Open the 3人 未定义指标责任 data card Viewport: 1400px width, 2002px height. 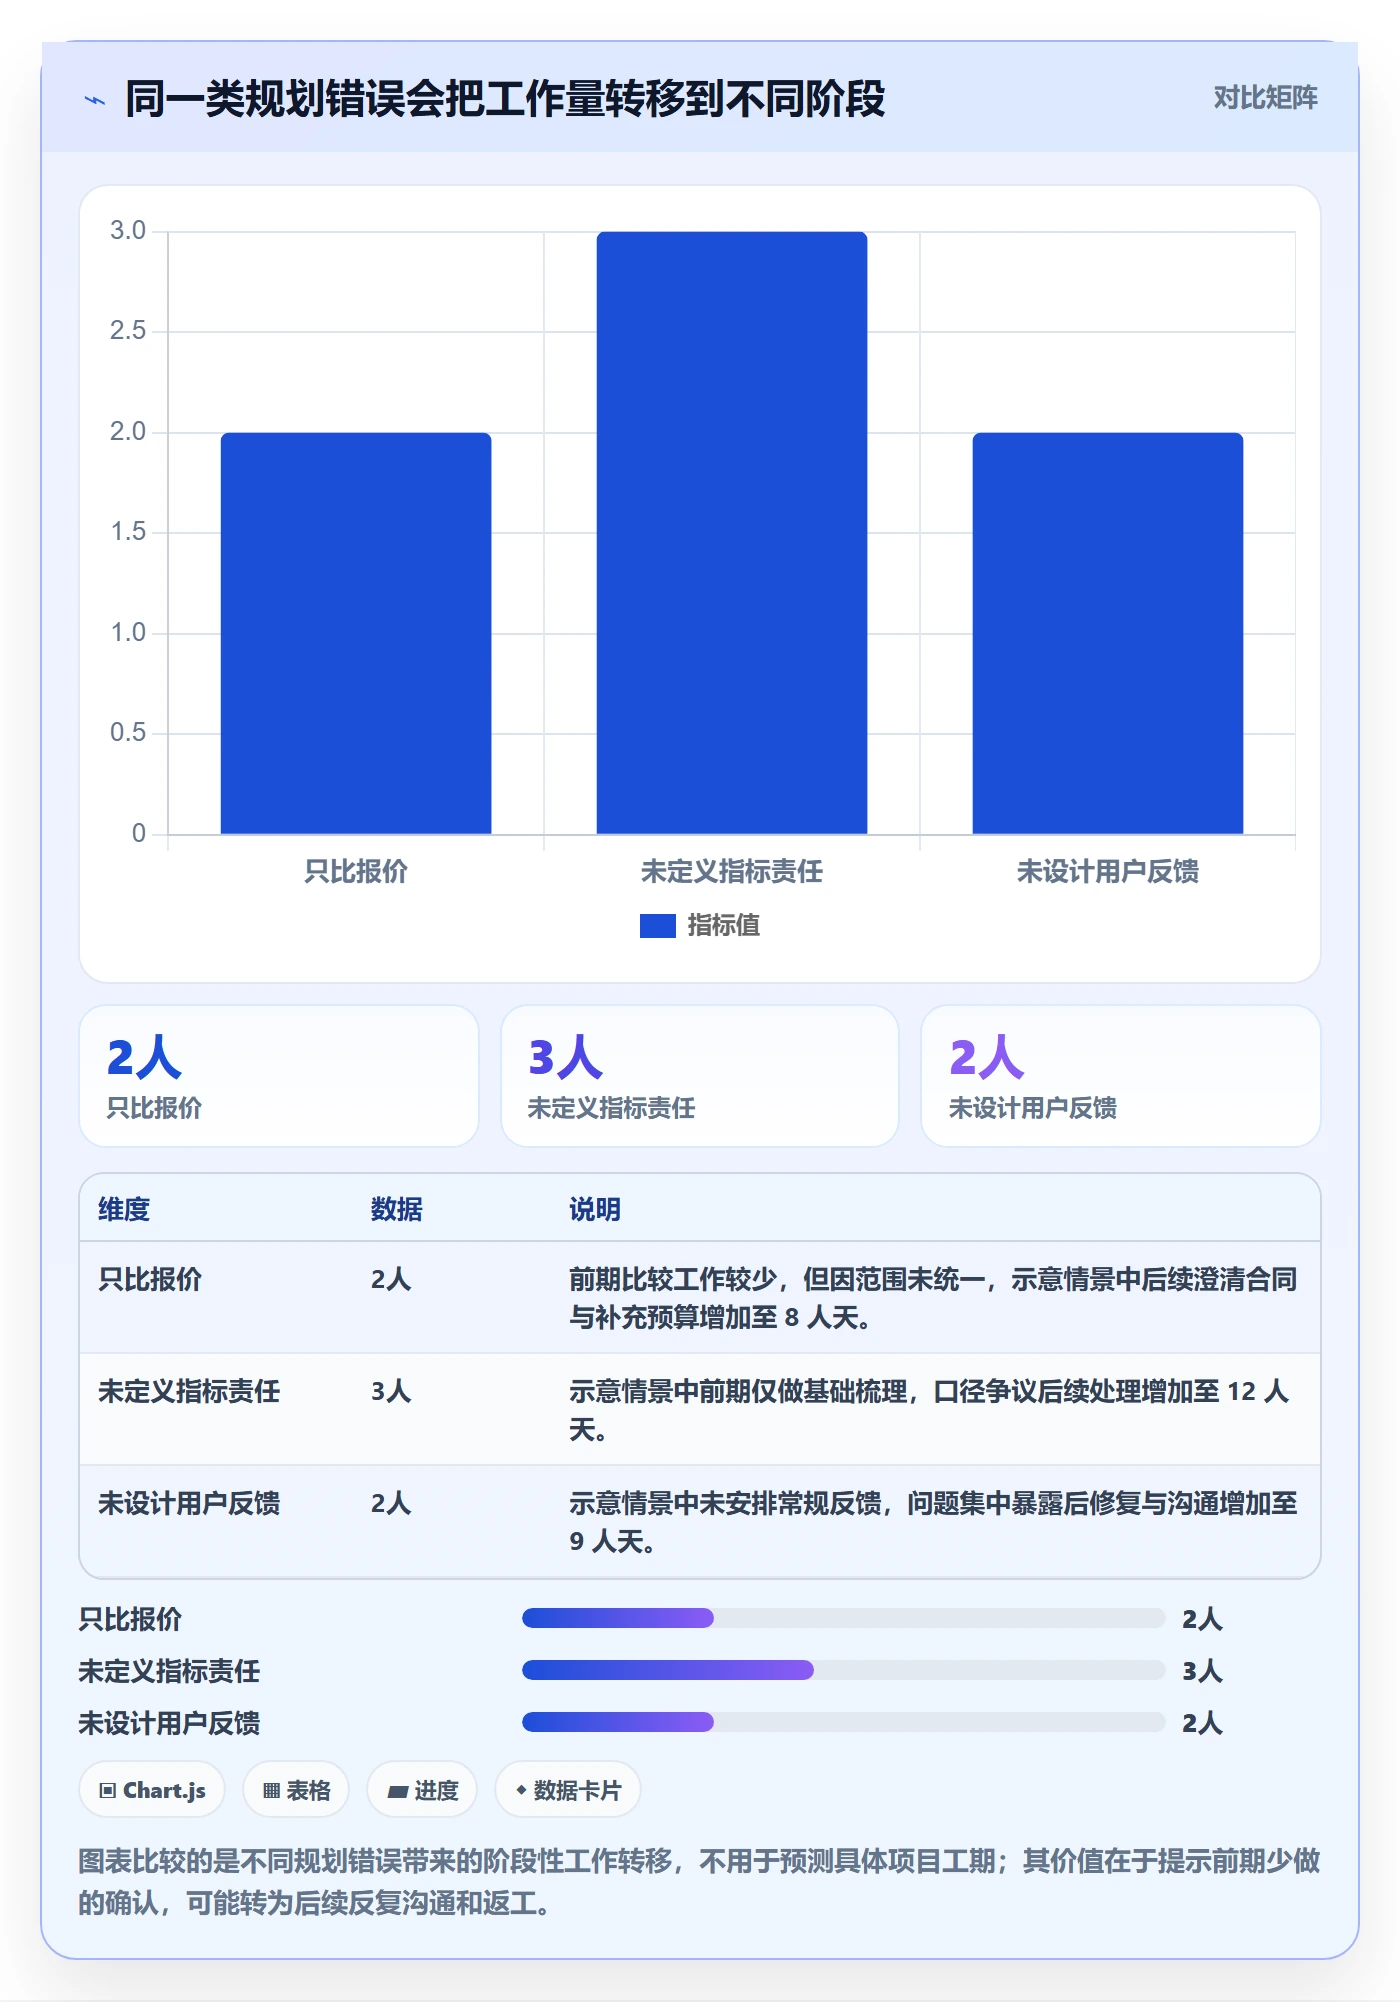700,1076
